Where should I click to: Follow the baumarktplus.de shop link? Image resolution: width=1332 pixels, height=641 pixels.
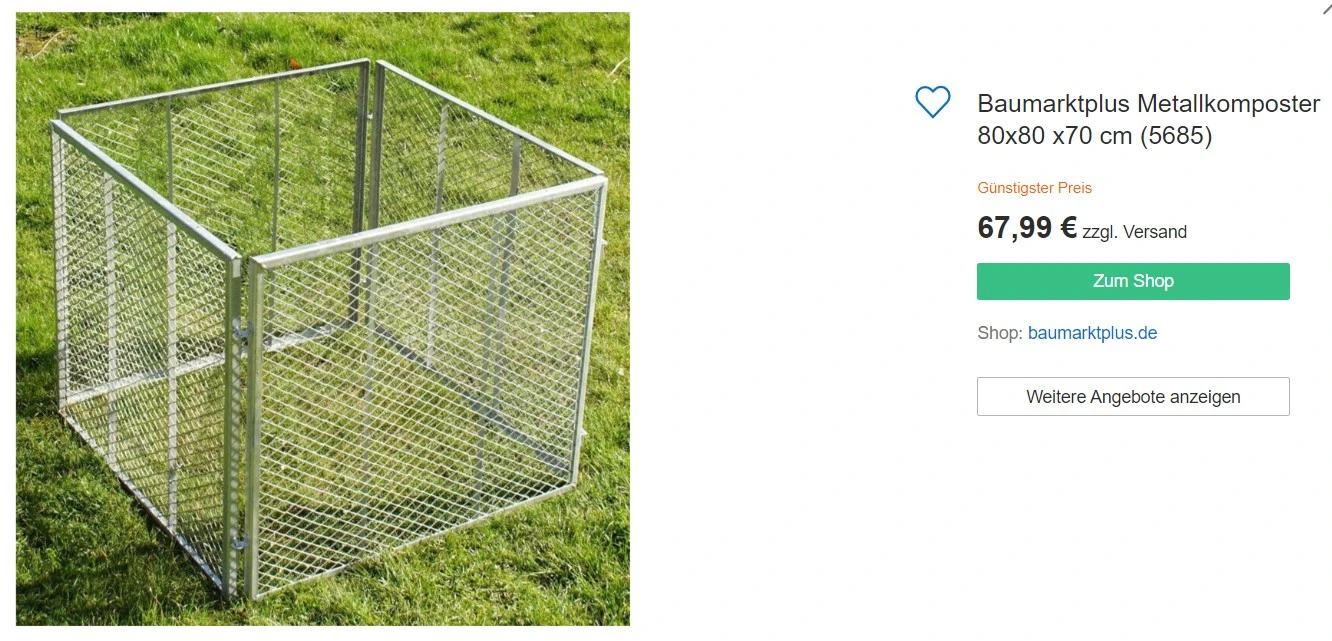pos(1092,333)
